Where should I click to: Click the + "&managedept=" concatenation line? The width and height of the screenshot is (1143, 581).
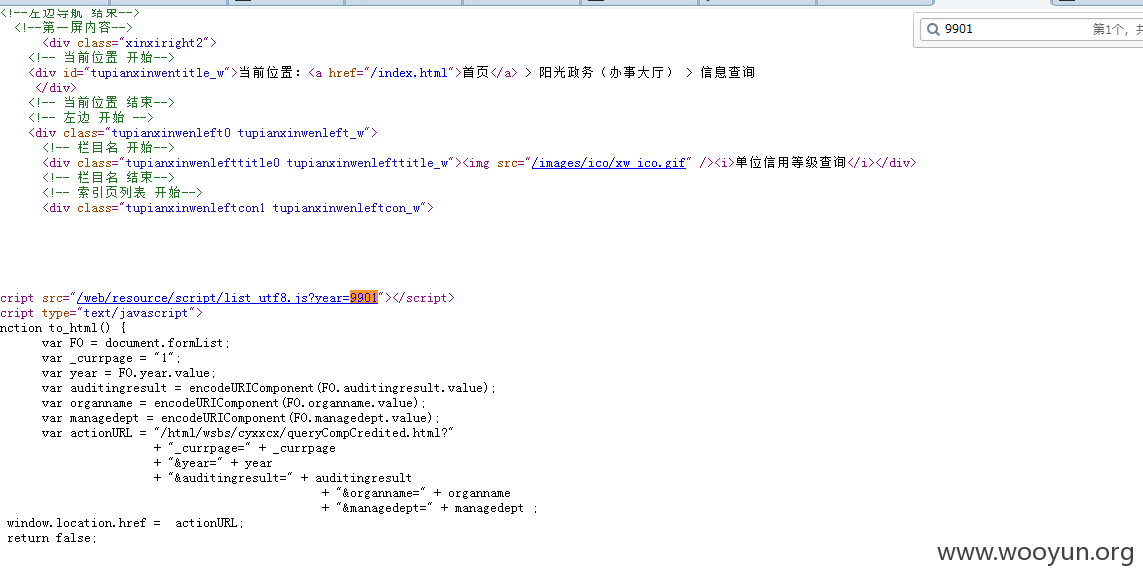(x=430, y=508)
